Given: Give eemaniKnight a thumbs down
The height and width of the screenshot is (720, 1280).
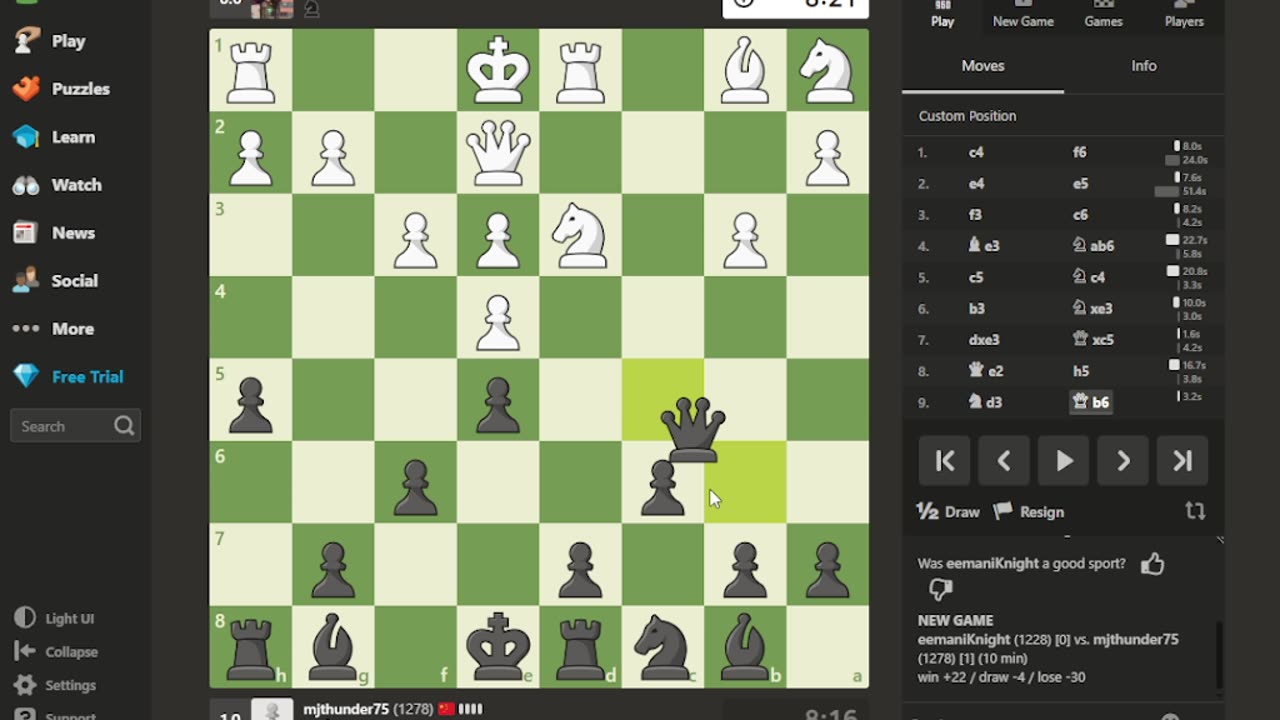Looking at the screenshot, I should pos(940,590).
